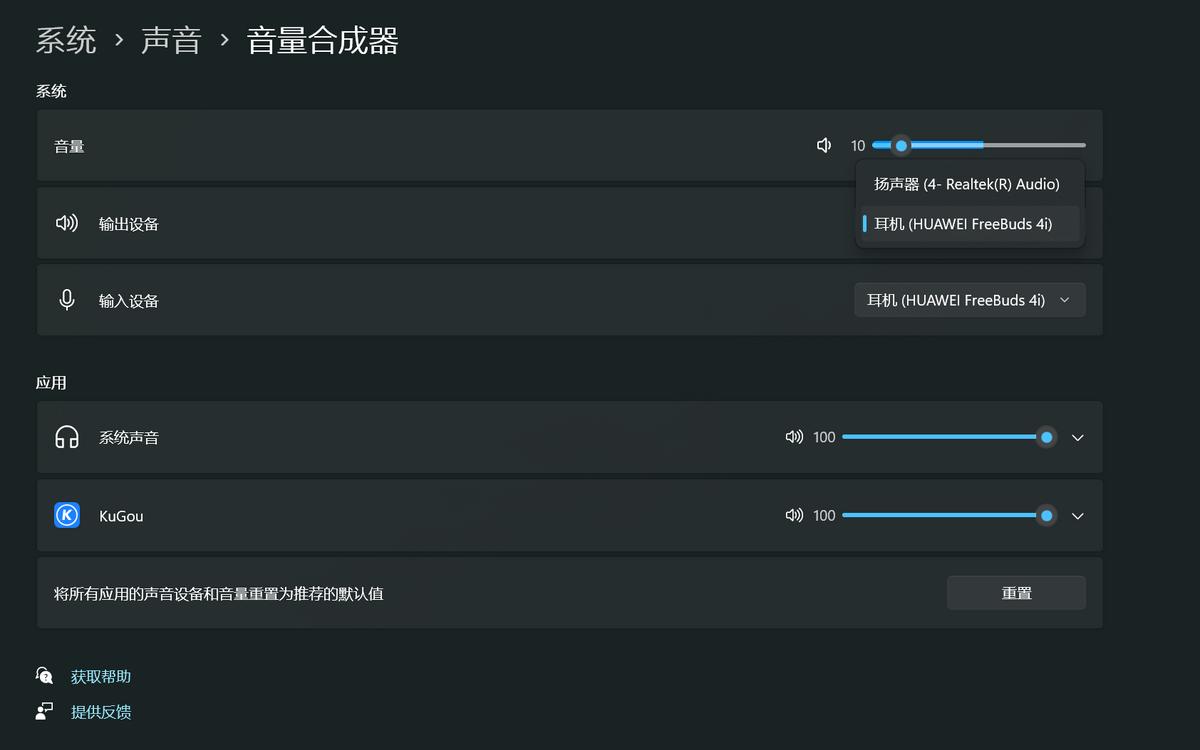Mute the system volume speaker icon
Screen dimensions: 1200x750
[x=822, y=145]
